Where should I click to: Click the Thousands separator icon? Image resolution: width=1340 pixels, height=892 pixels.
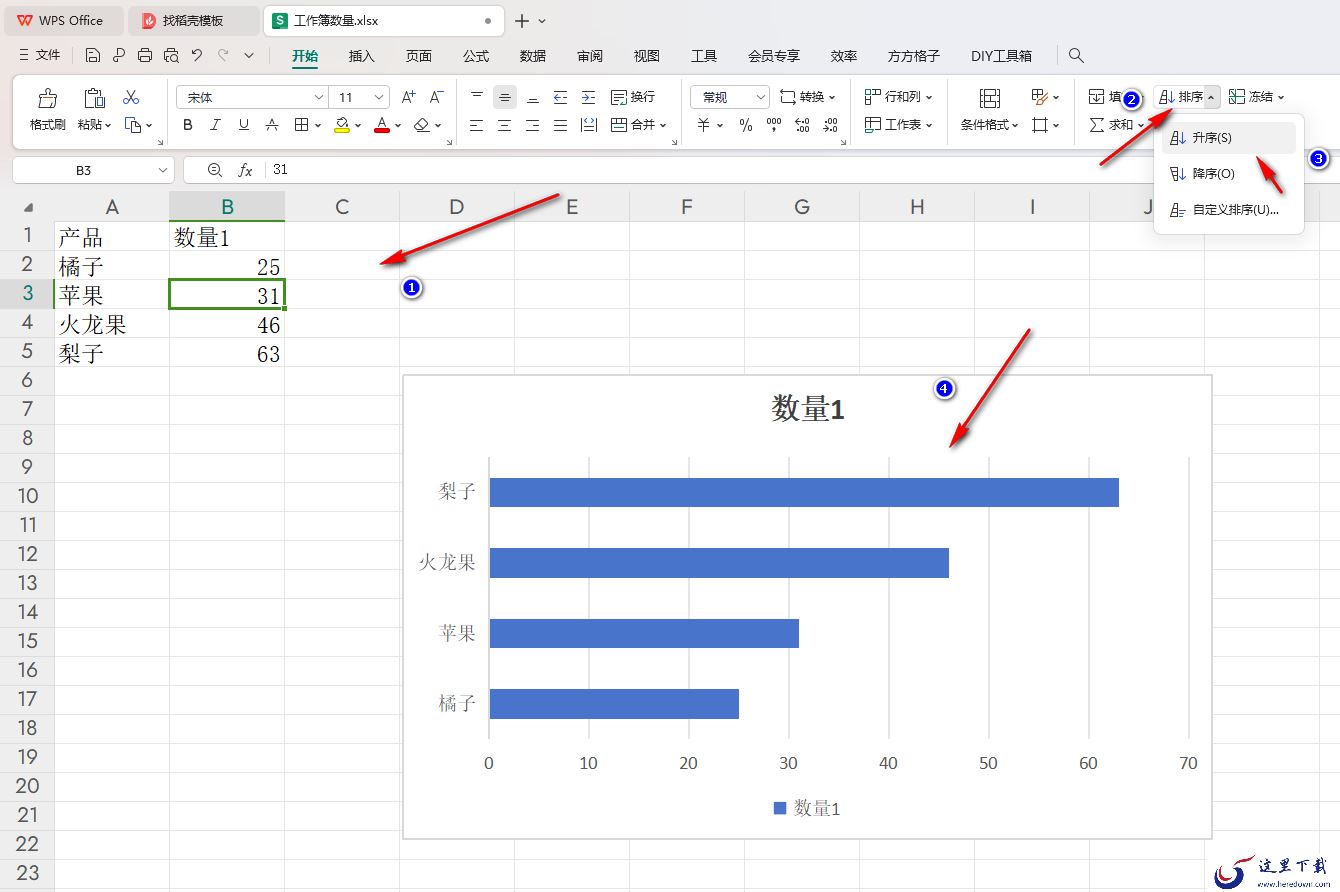pyautogui.click(x=773, y=125)
